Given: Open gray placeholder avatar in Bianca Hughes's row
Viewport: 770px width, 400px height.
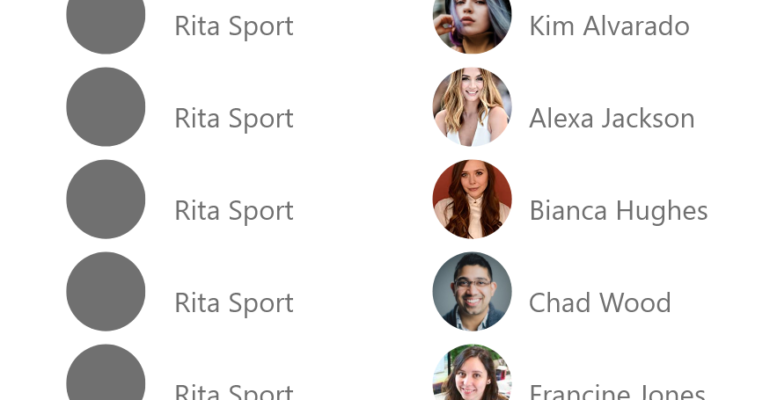Looking at the screenshot, I should point(106,199).
